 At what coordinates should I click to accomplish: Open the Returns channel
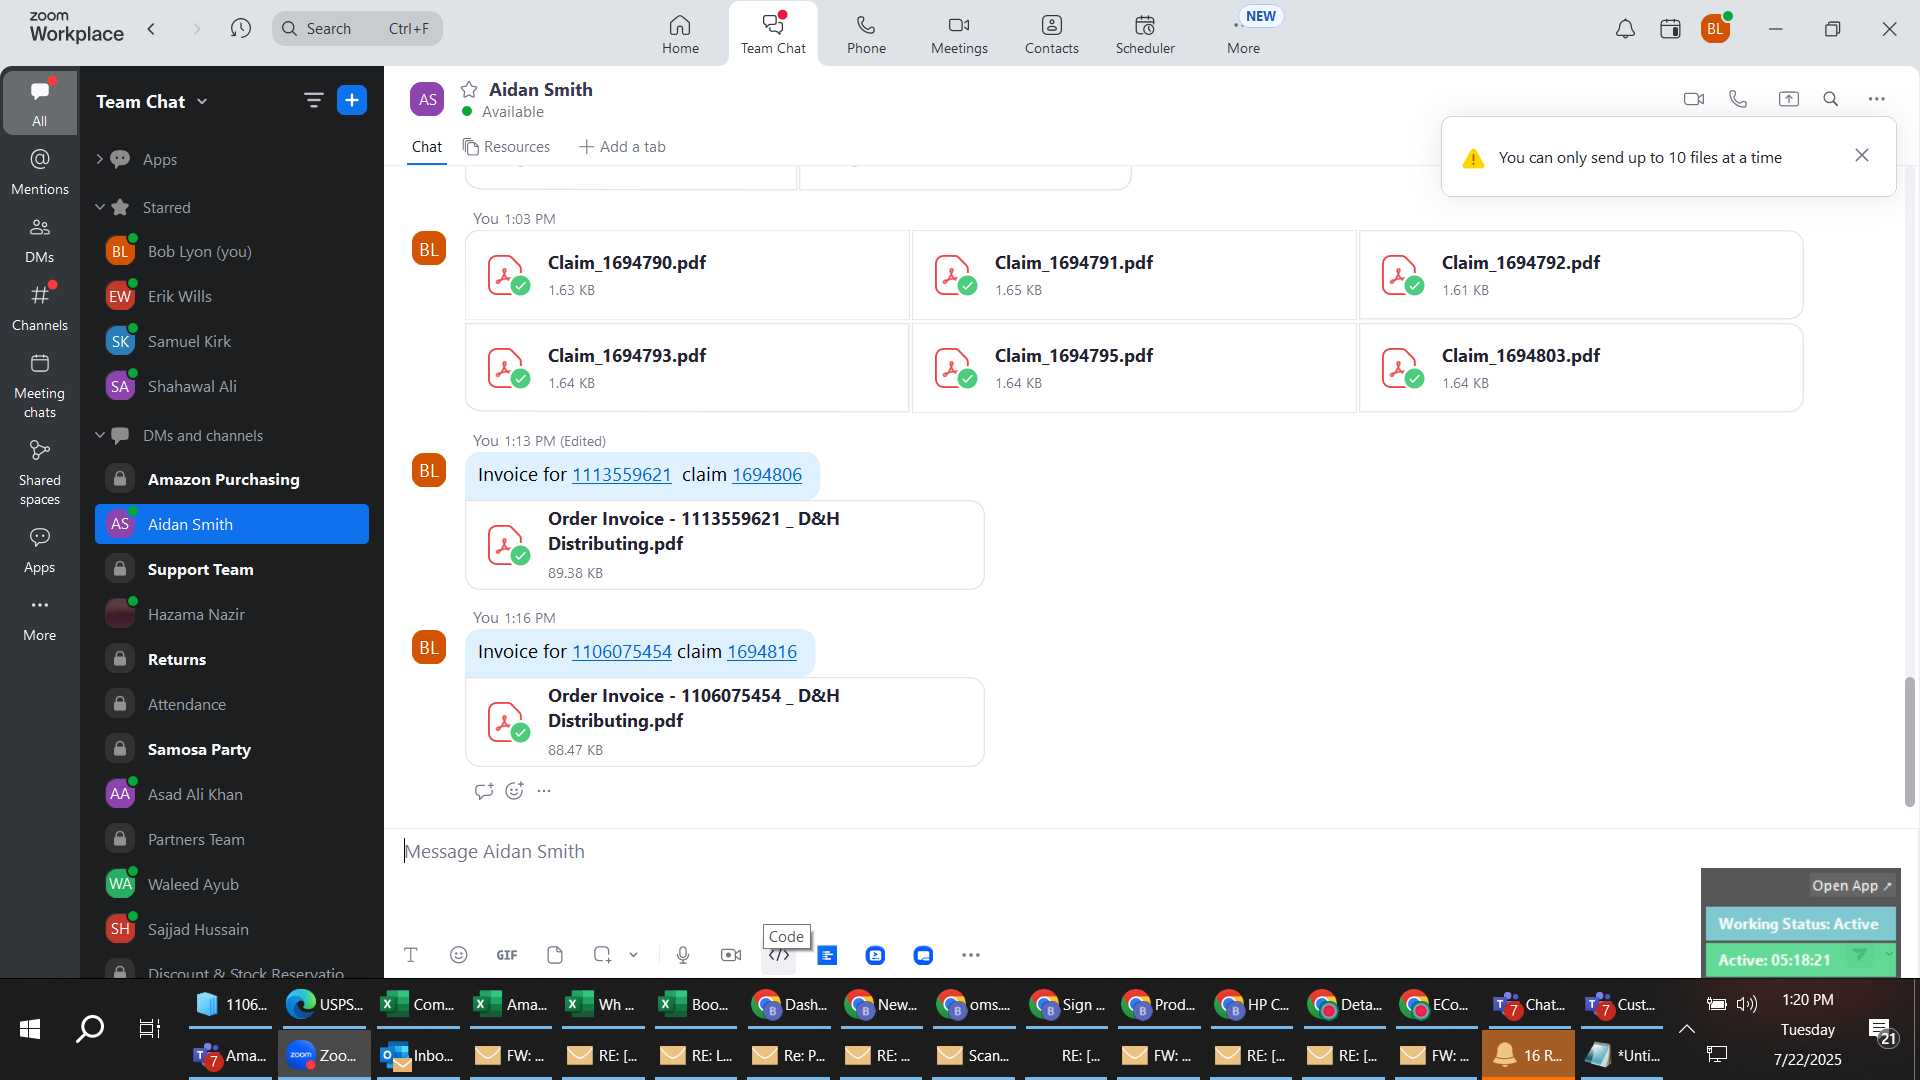coord(232,659)
